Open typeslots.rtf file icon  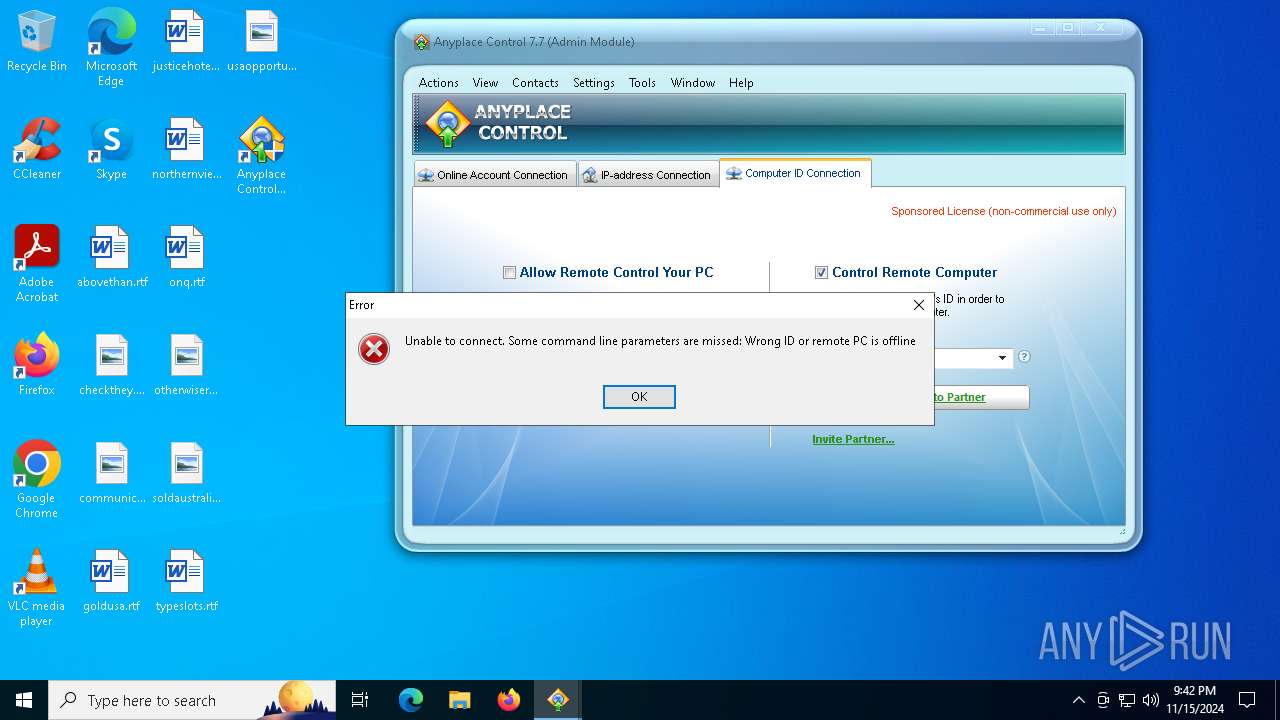coord(186,581)
